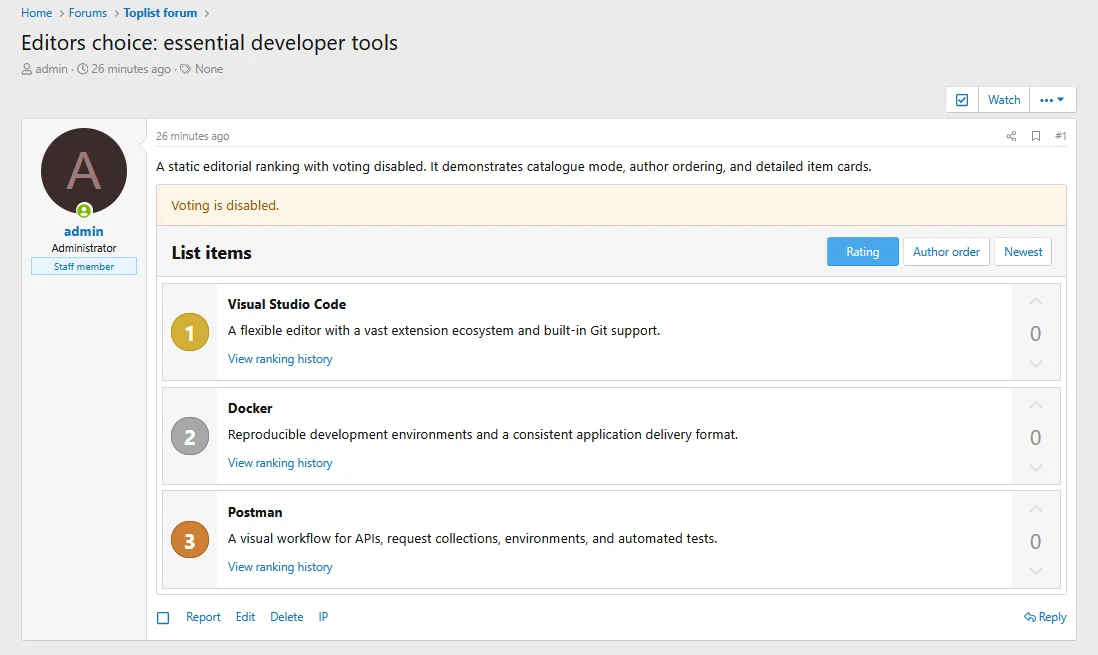1098x655 pixels.
Task: Click the silver rank 2 badge
Action: (190, 436)
